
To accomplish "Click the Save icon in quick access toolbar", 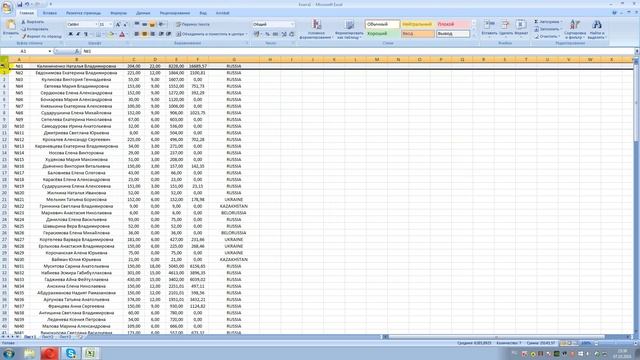I will tap(19, 4).
